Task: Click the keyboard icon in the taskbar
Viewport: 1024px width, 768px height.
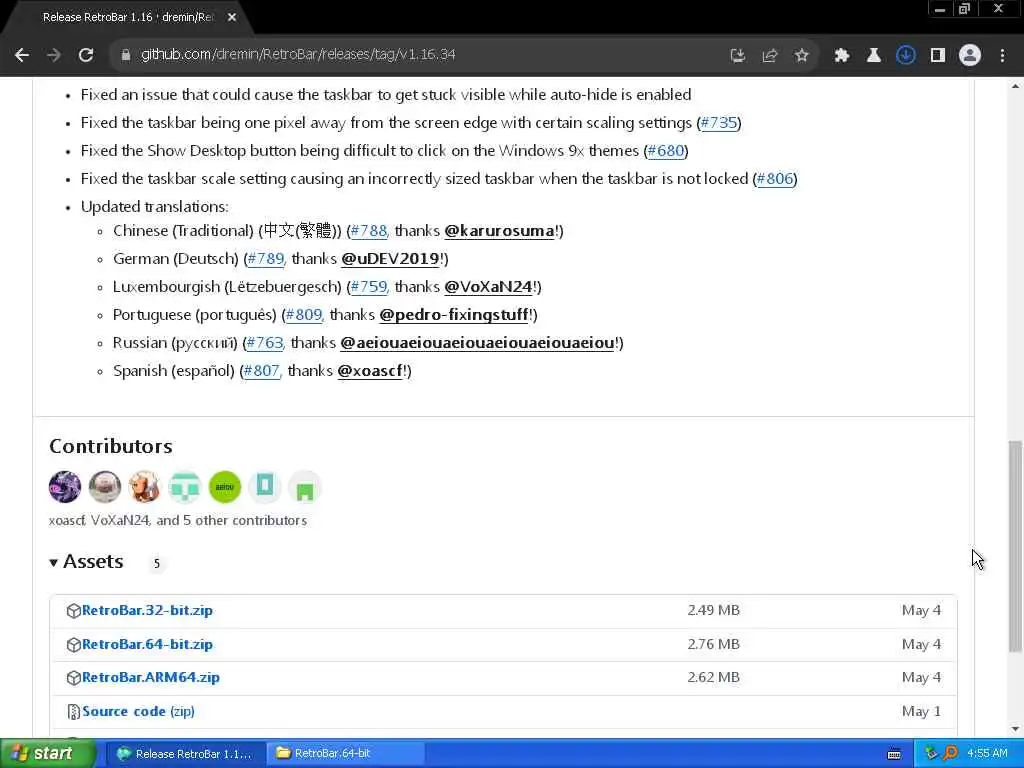Action: coord(894,754)
